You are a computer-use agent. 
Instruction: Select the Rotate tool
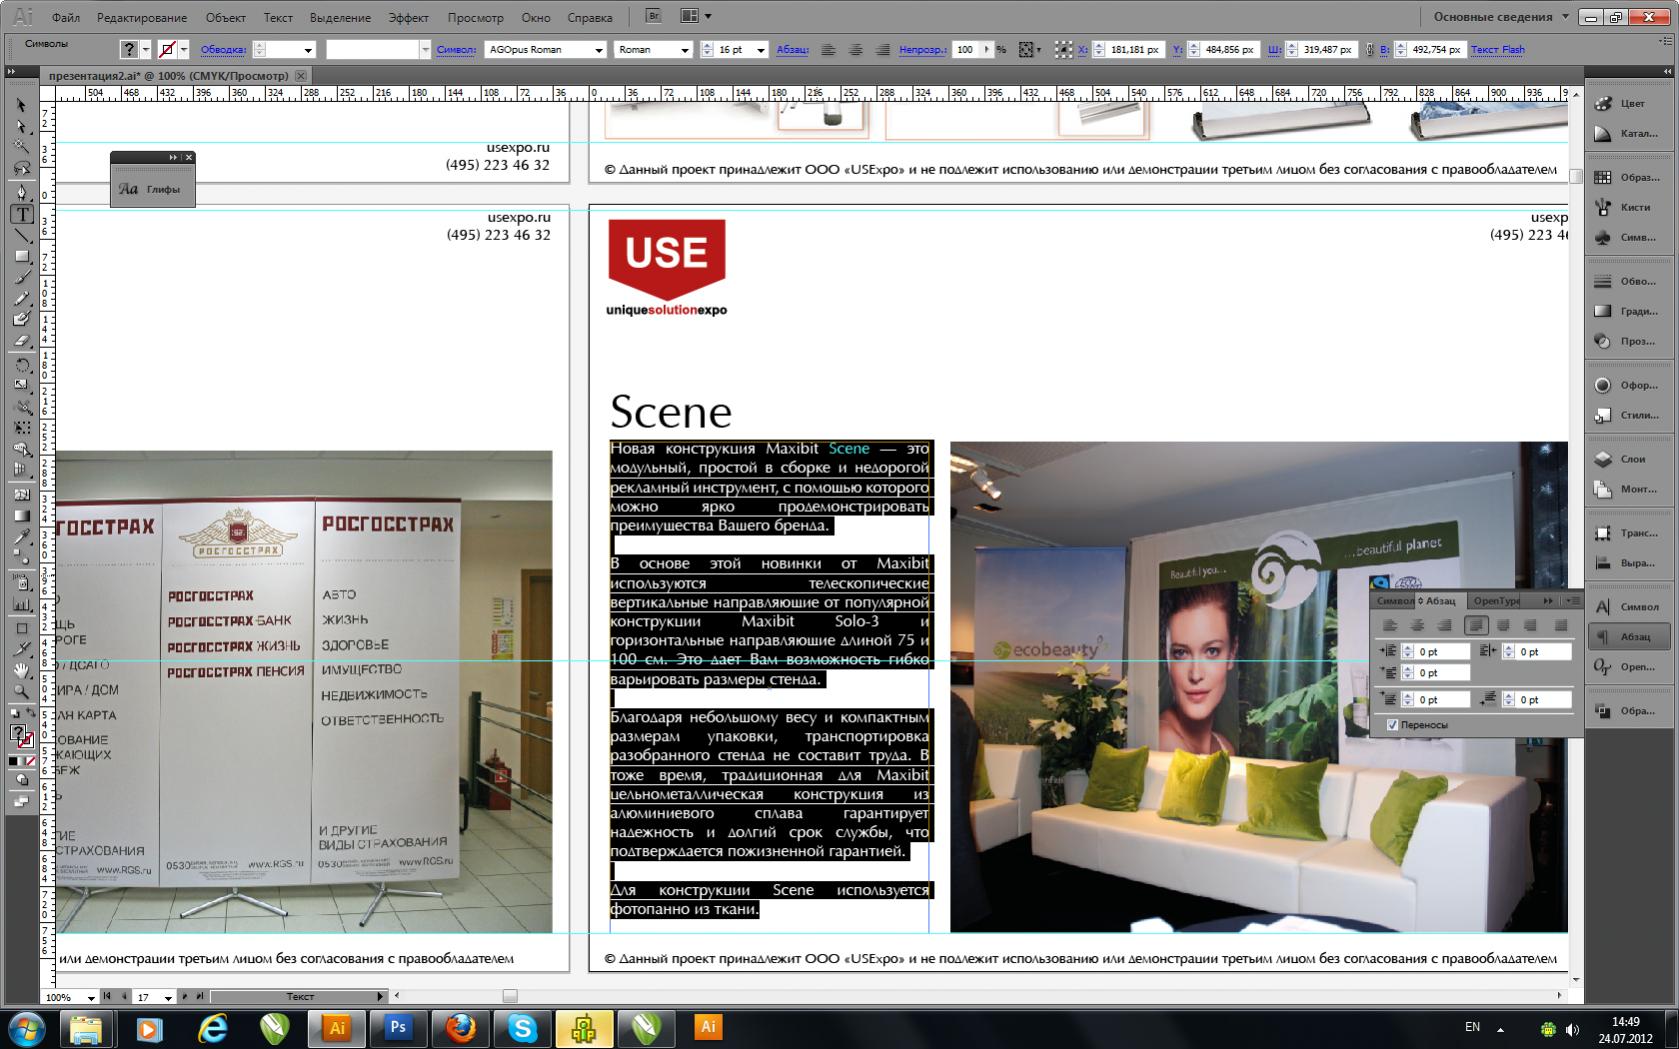point(21,364)
